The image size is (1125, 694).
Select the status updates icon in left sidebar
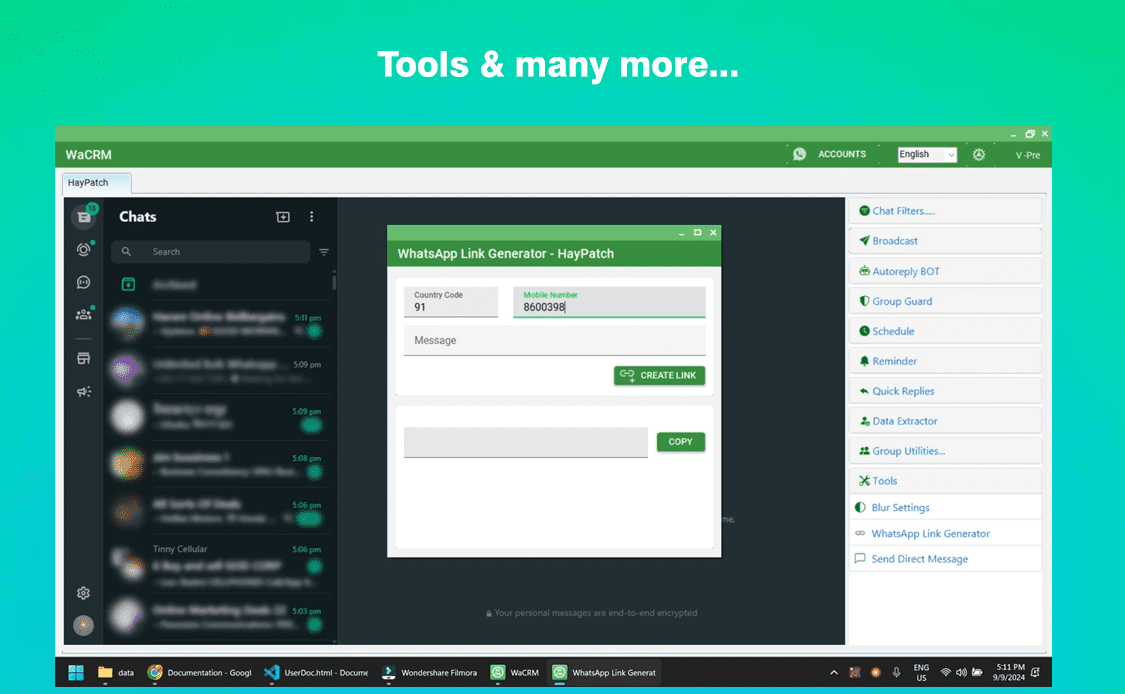tap(84, 249)
